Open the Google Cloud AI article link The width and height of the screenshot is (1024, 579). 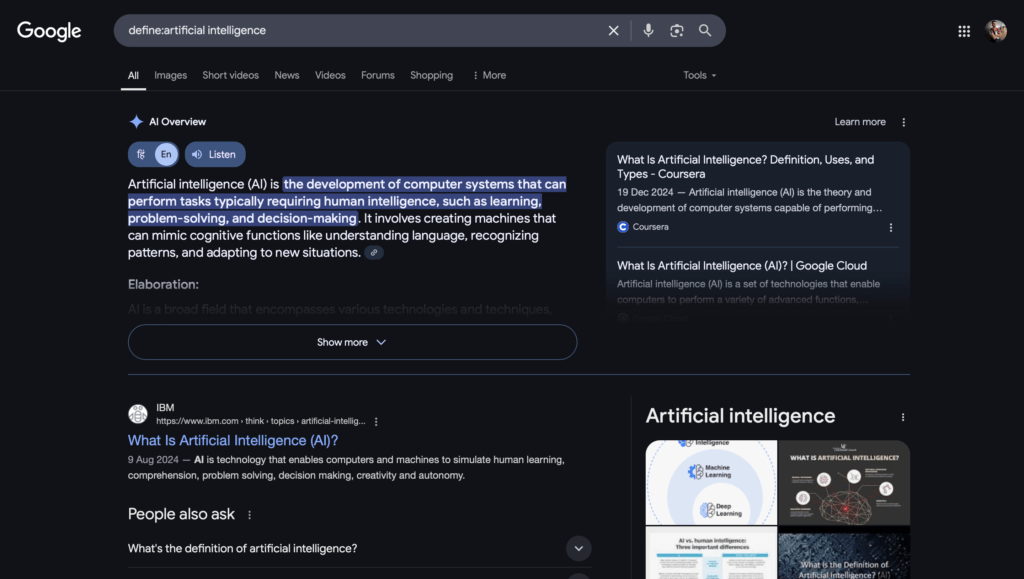click(742, 266)
